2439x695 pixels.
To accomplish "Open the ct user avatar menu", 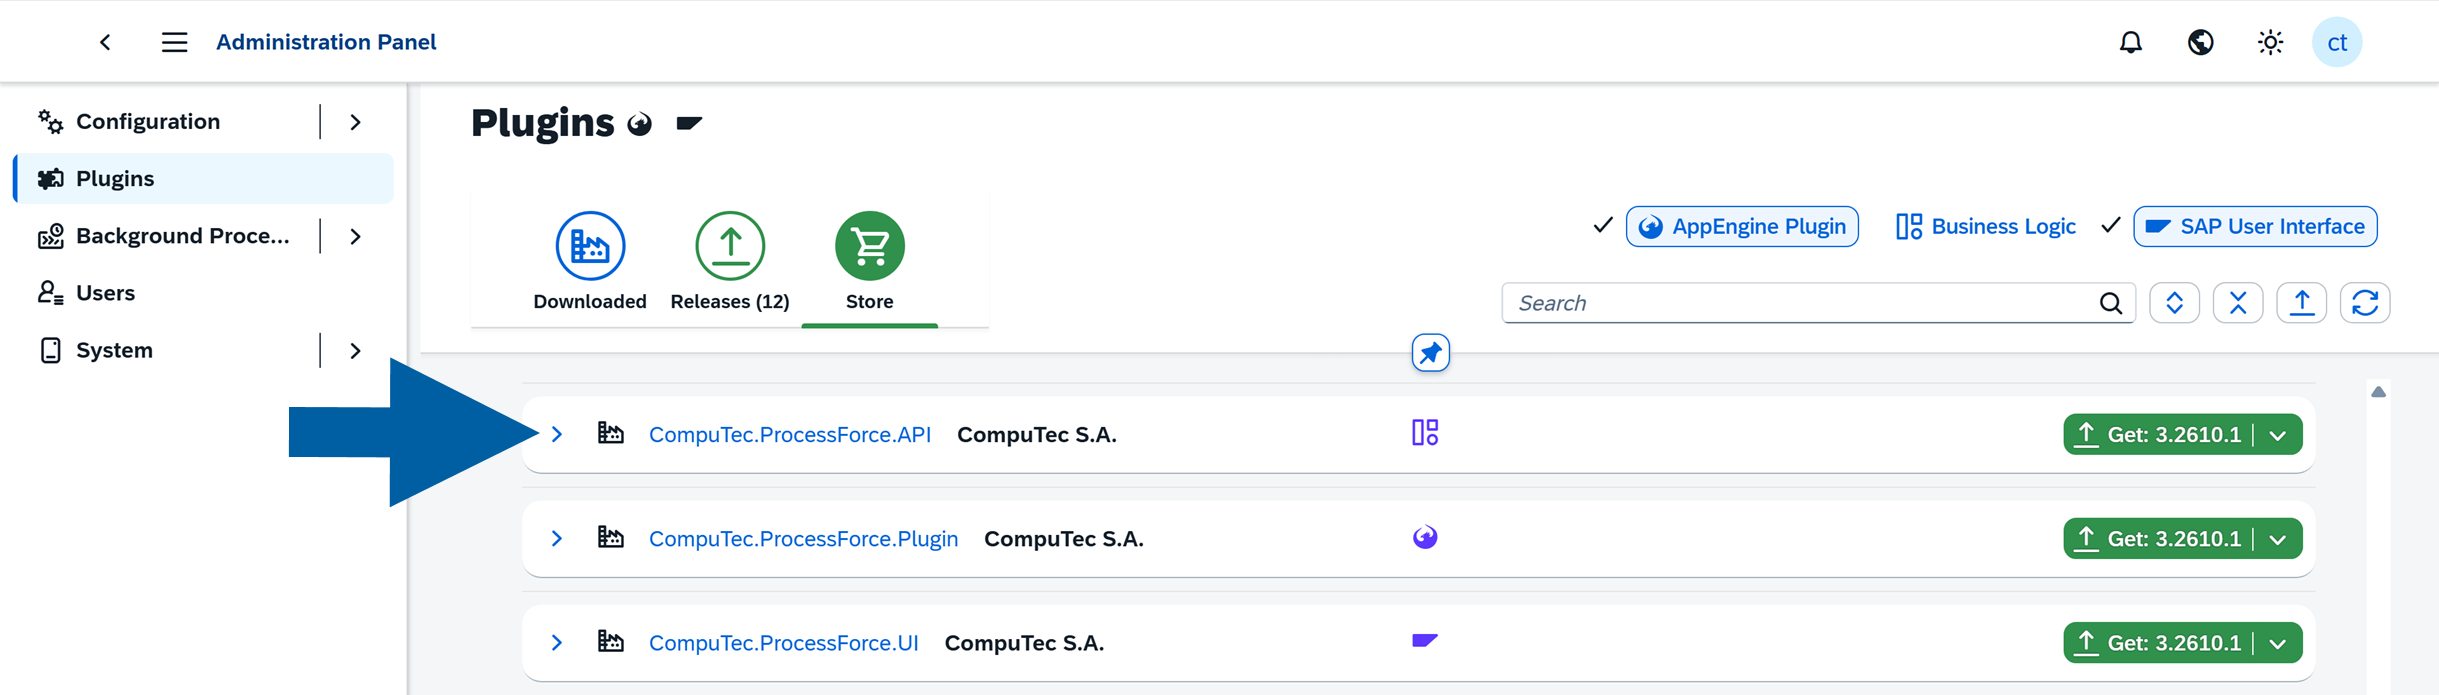I will coord(2337,42).
